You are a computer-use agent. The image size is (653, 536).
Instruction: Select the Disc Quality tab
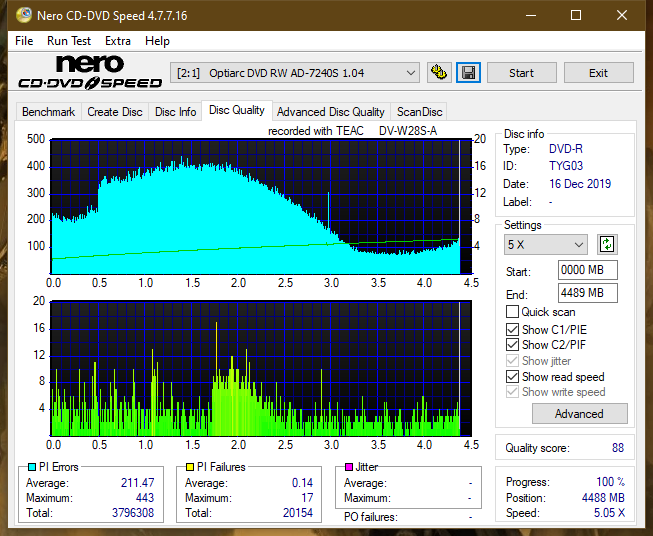[x=237, y=110]
